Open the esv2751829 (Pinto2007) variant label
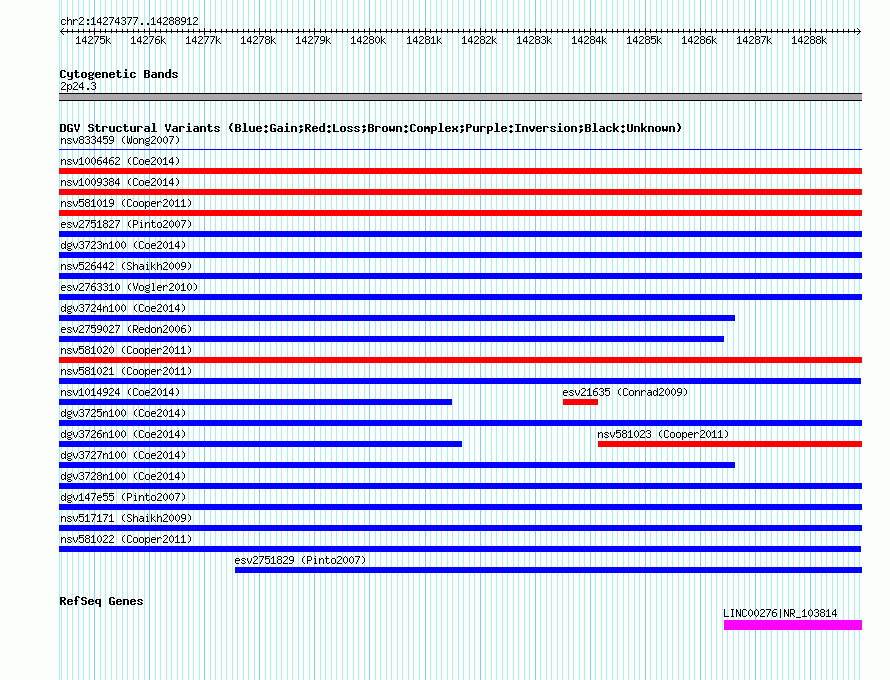890x680 pixels. pos(300,560)
